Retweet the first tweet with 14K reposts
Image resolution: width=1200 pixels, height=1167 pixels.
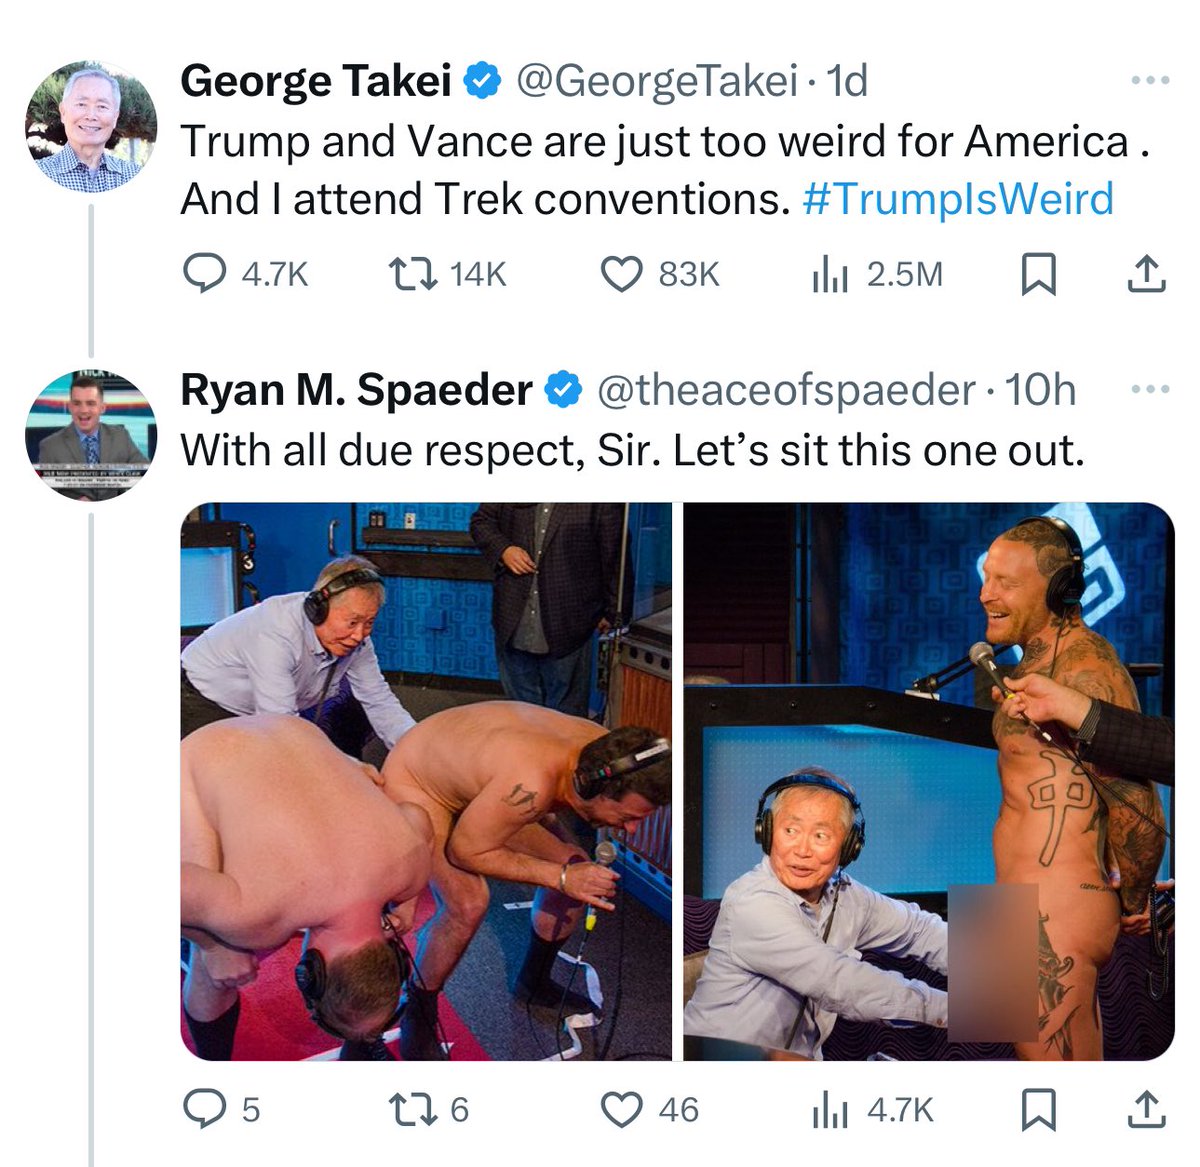point(411,273)
